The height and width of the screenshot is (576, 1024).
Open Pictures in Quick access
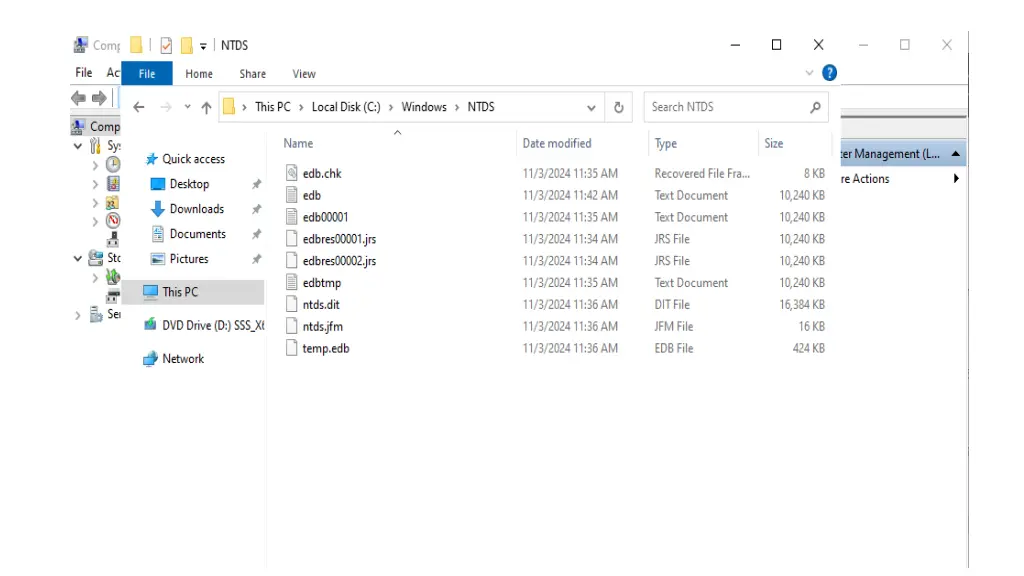[189, 259]
